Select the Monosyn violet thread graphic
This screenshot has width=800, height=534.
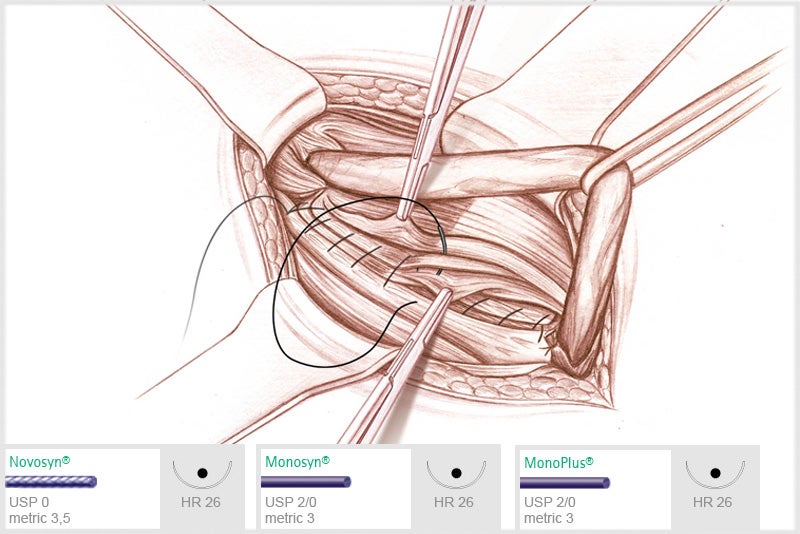pos(306,481)
